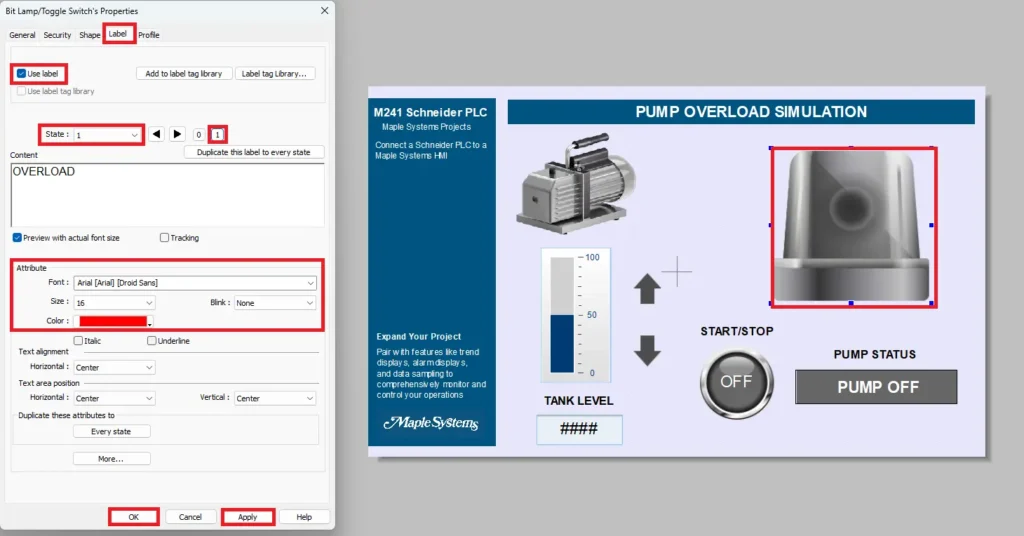This screenshot has width=1024, height=536.
Task: Open the font Size dropdown
Action: (x=114, y=303)
